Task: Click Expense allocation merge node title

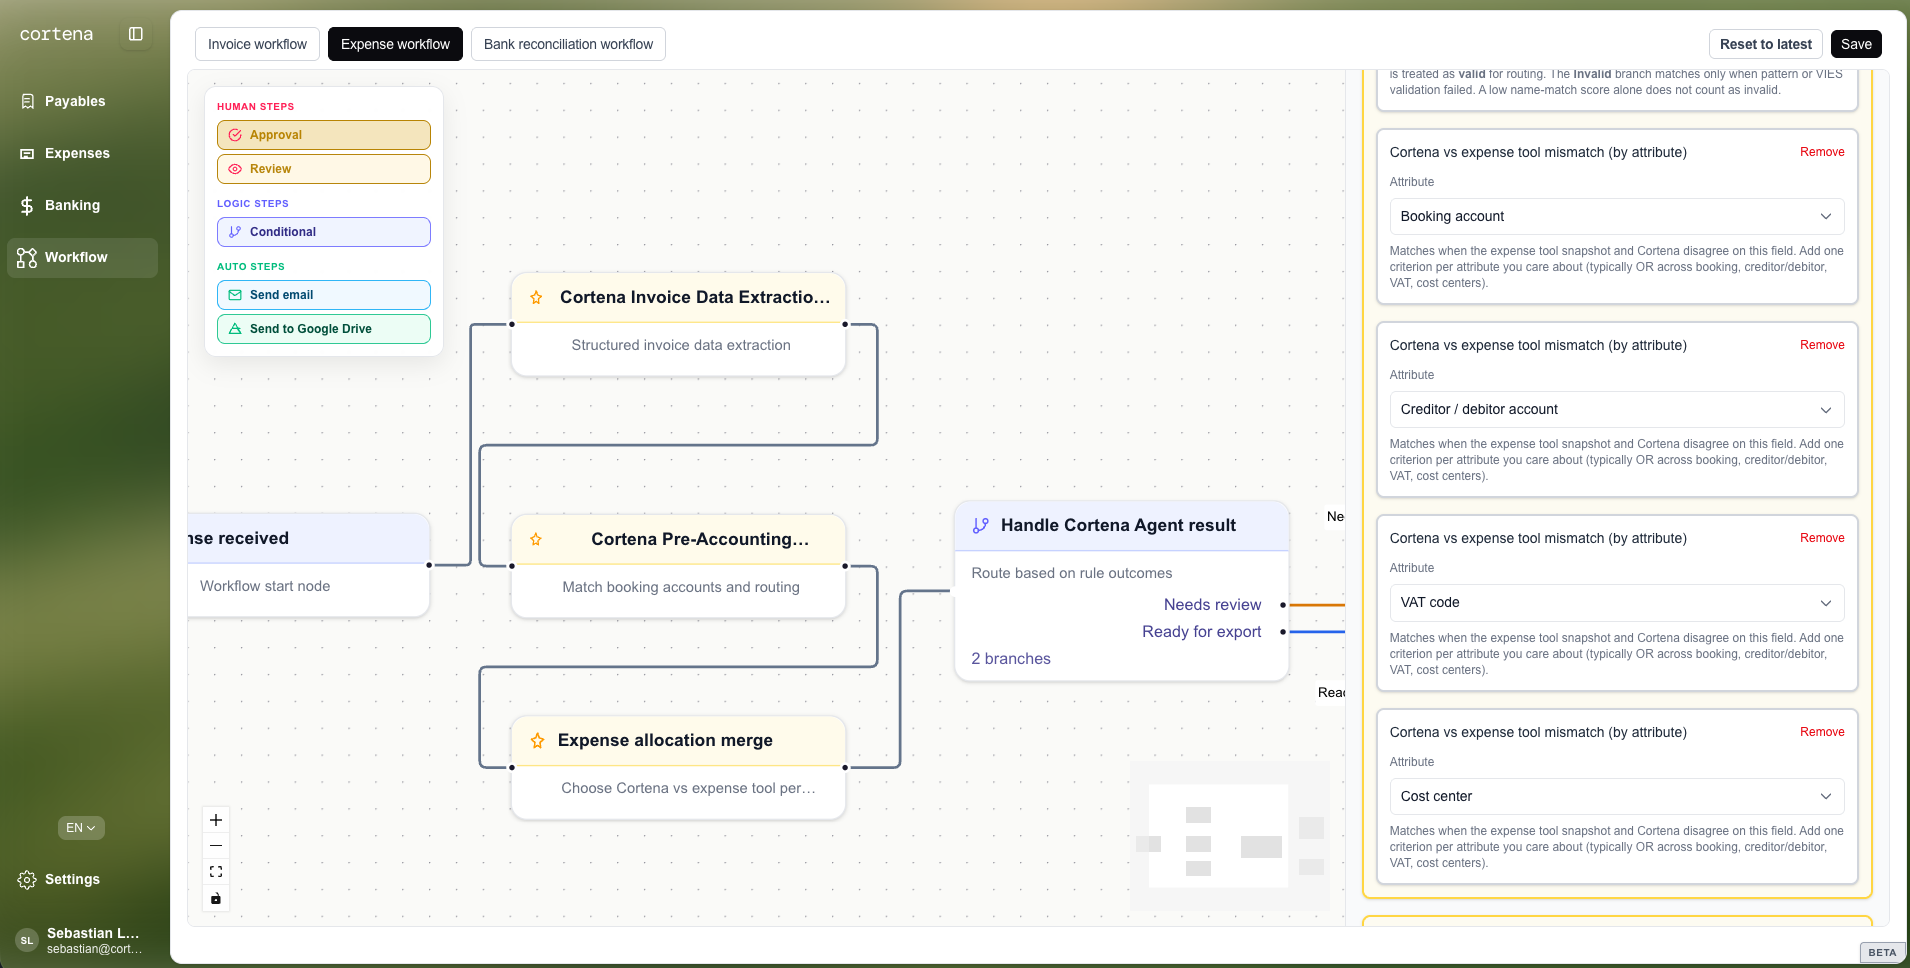Action: point(665,741)
